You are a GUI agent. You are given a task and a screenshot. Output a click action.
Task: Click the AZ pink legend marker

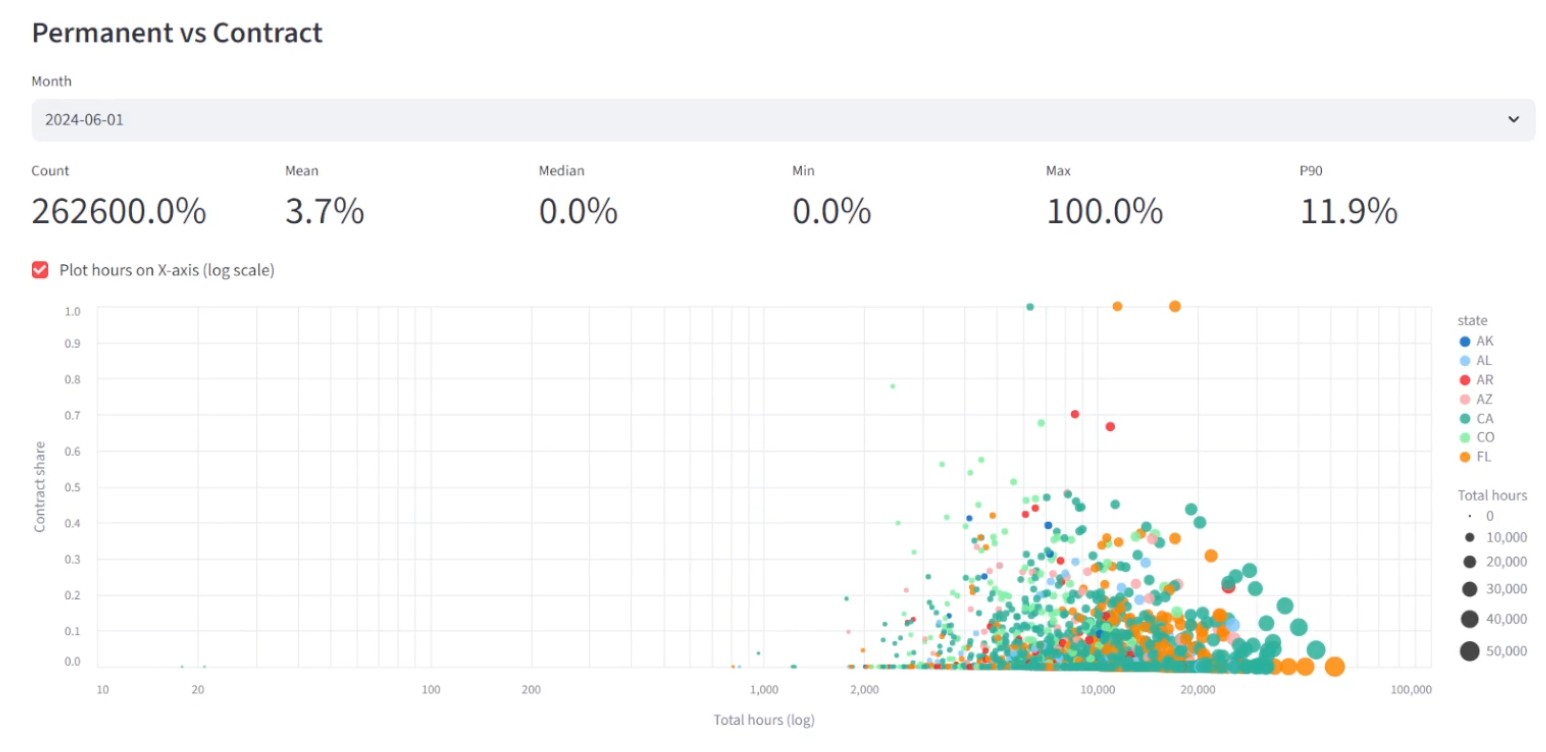click(1465, 399)
